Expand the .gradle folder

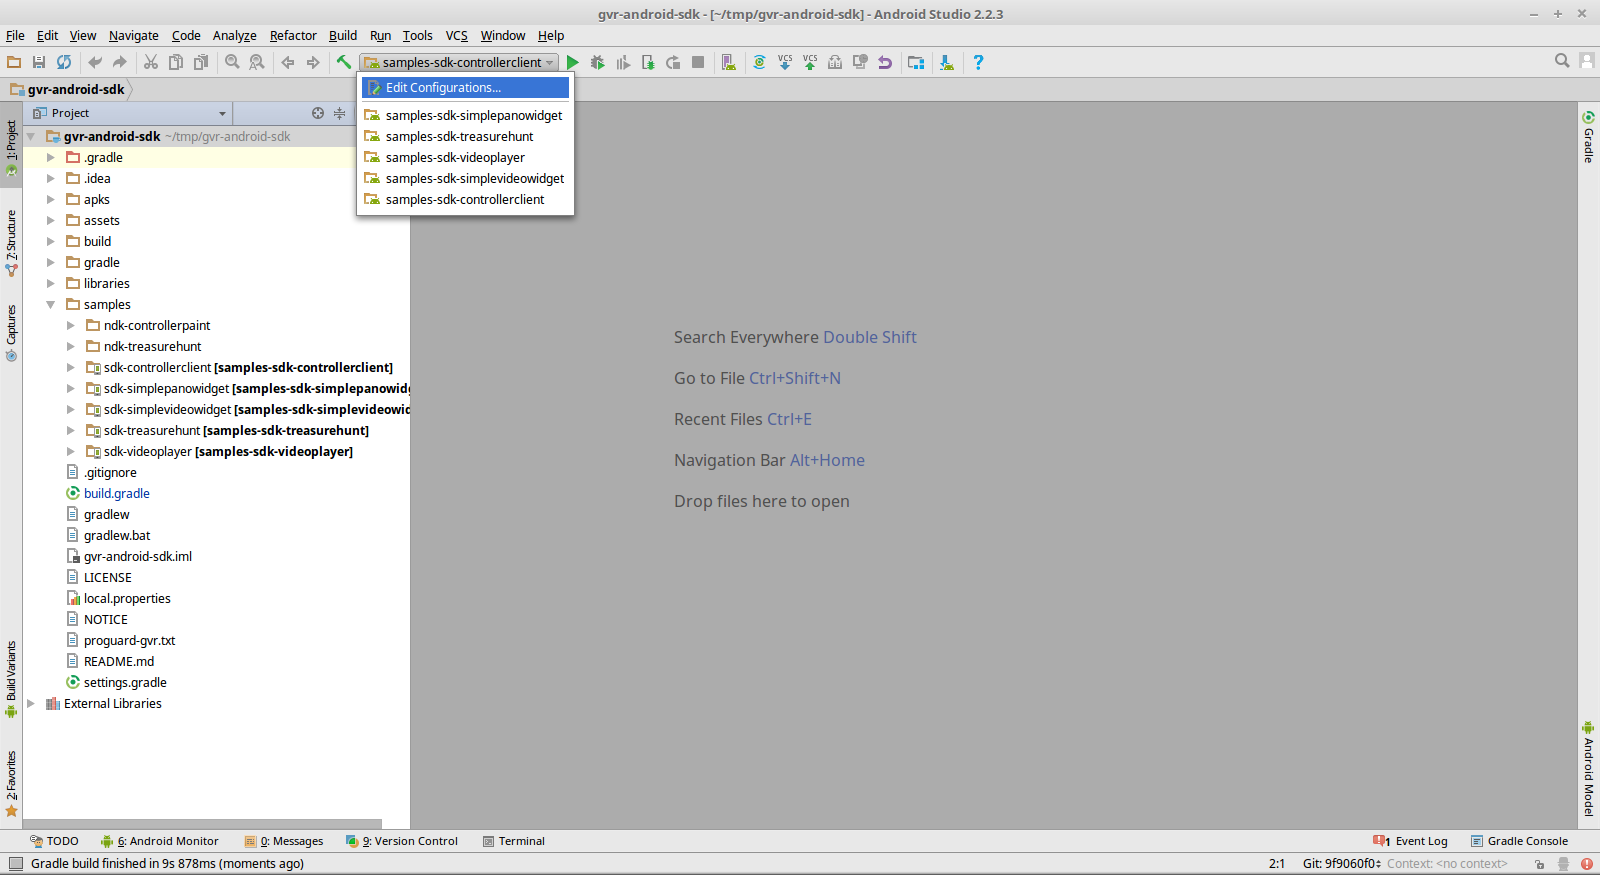click(51, 158)
